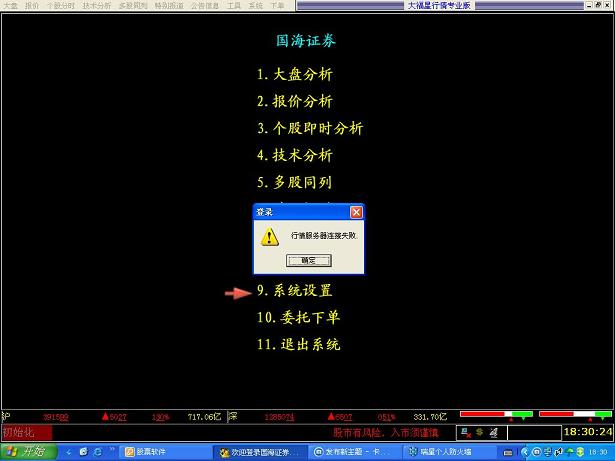Click the 行情服务器连接失败 message text
Viewport: 615px width, 461px height.
tap(324, 236)
